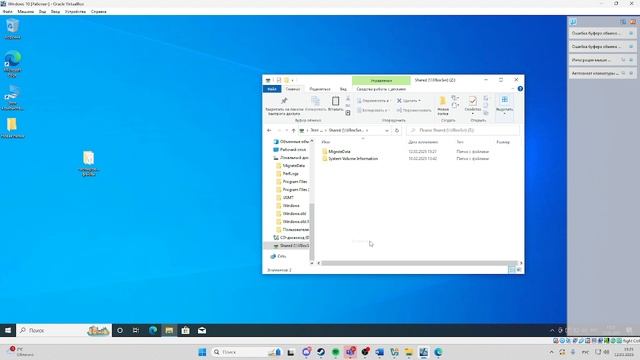640x360 pixels.
Task: Open VirtualBox Файл menu
Action: pyautogui.click(x=7, y=11)
